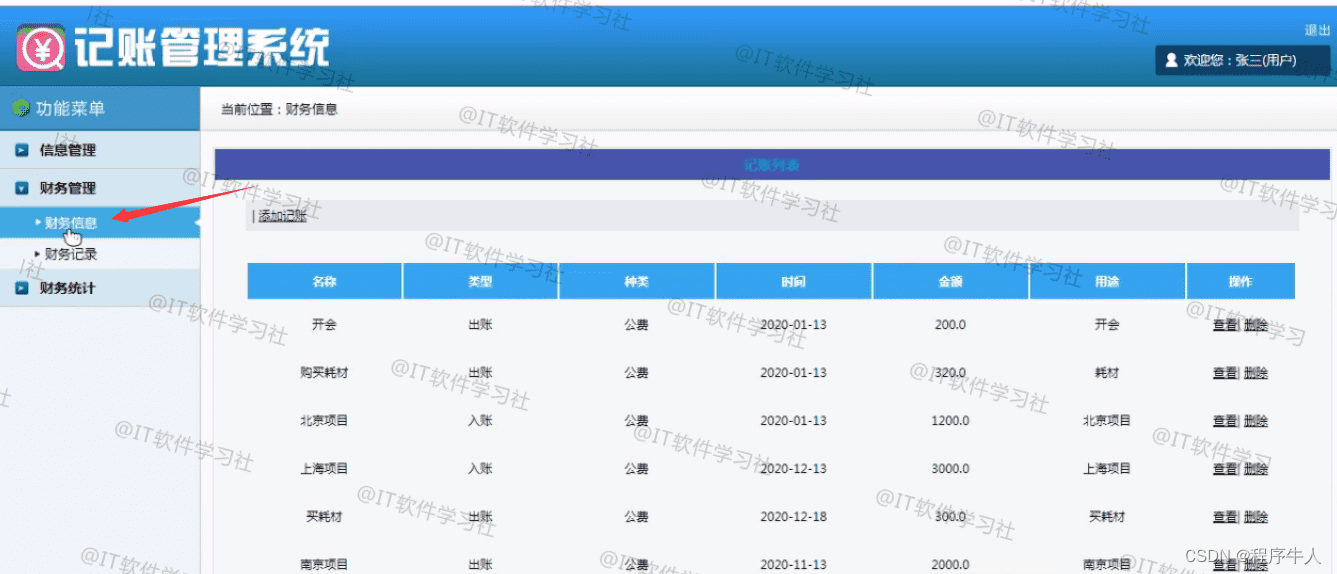Click the 类型 column header

[x=480, y=281]
